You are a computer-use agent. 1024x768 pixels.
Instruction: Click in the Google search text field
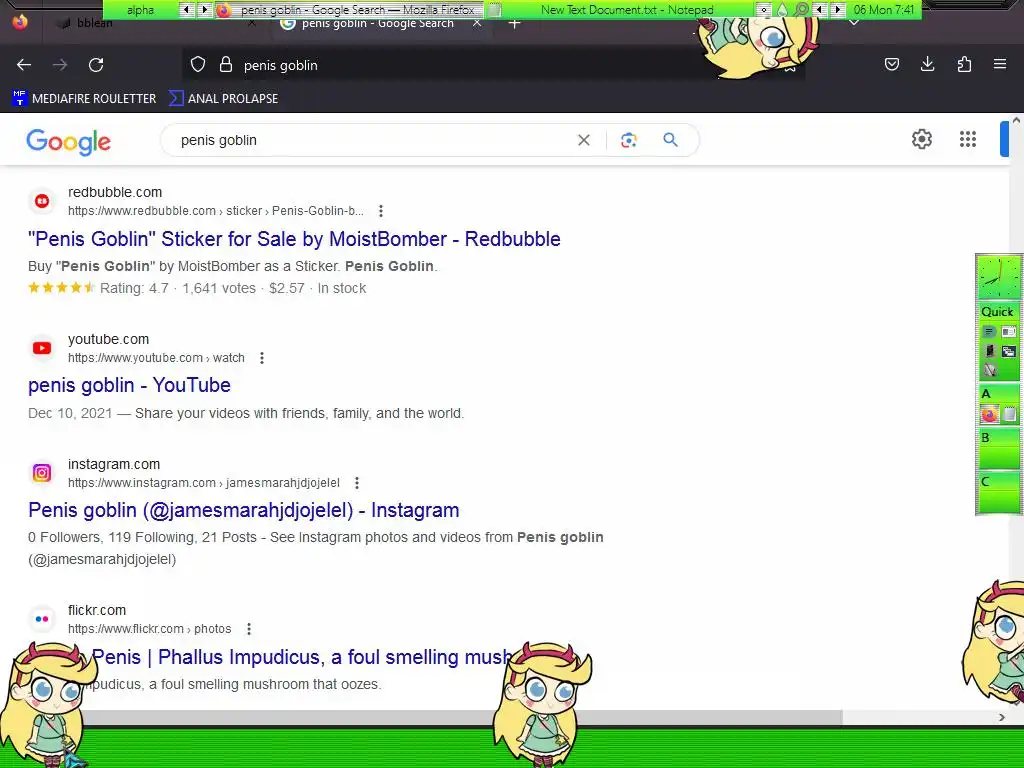(x=372, y=140)
